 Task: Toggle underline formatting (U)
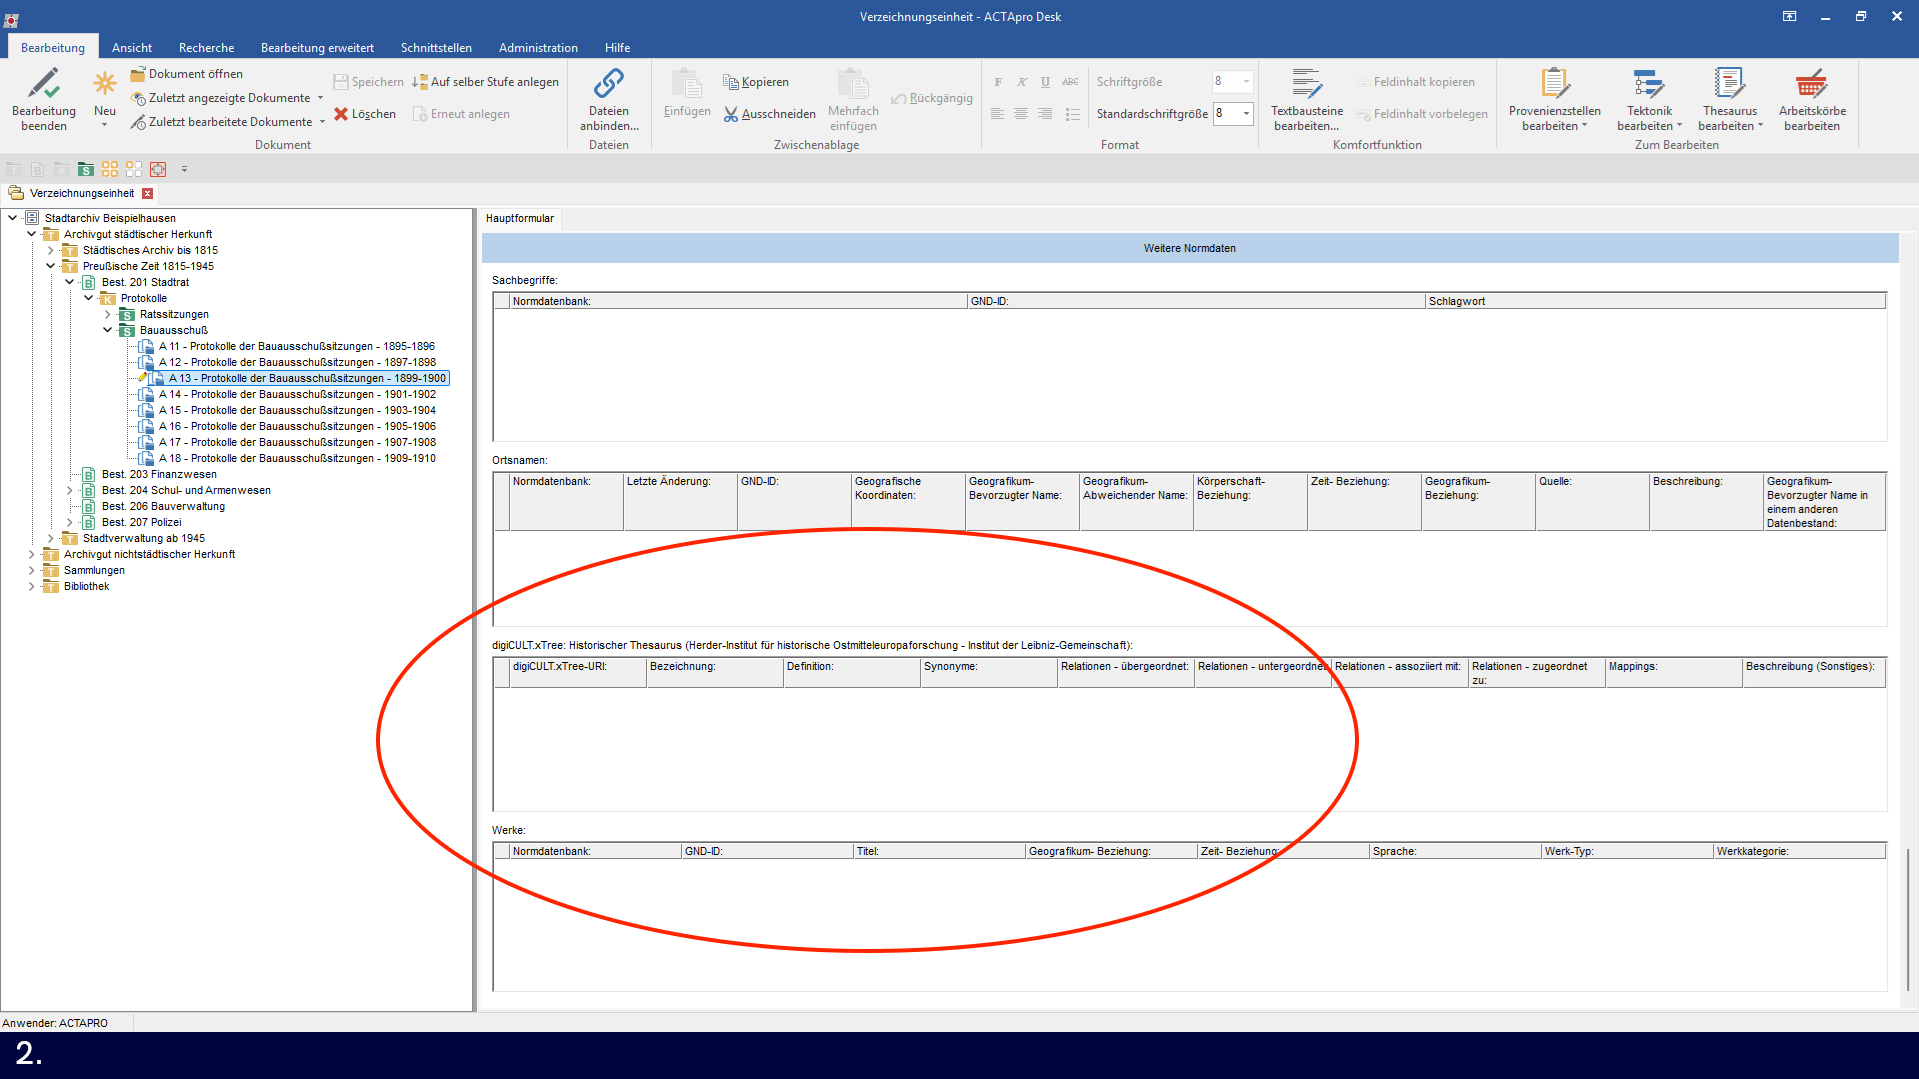[1045, 82]
